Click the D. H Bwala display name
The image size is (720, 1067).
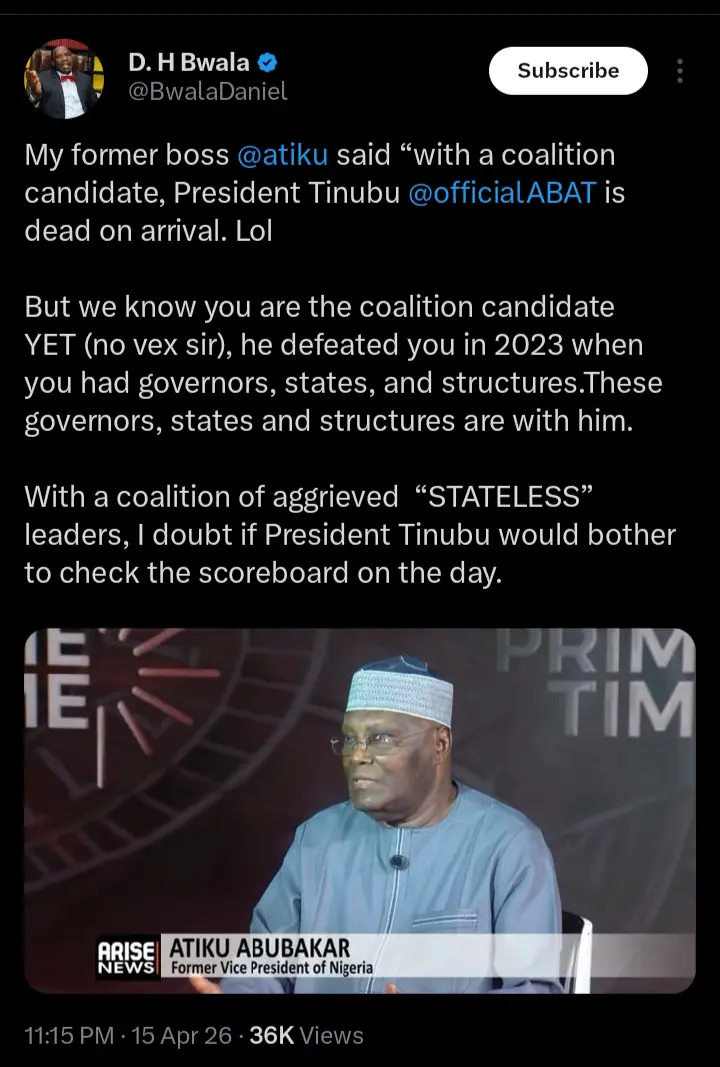pyautogui.click(x=188, y=63)
